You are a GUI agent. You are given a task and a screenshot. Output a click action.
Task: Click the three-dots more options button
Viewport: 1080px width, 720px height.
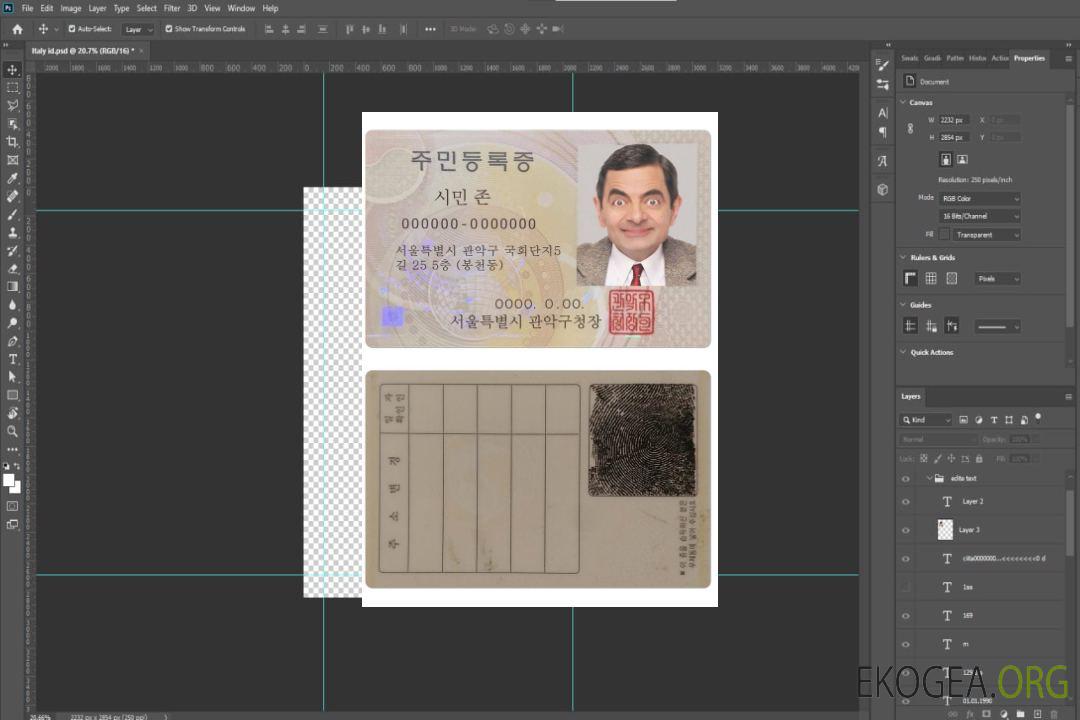click(x=430, y=29)
